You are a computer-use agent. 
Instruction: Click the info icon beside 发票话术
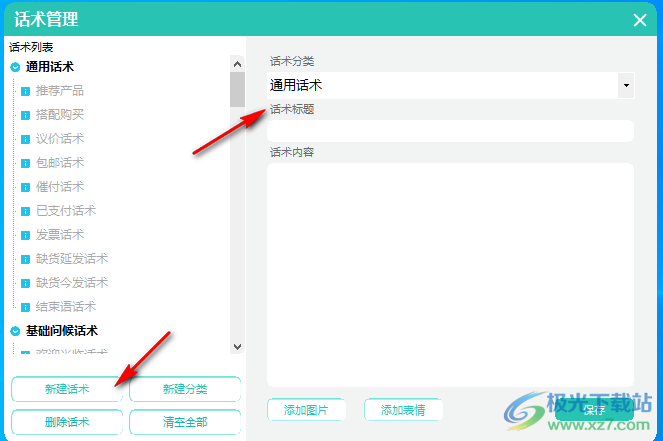click(x=25, y=235)
